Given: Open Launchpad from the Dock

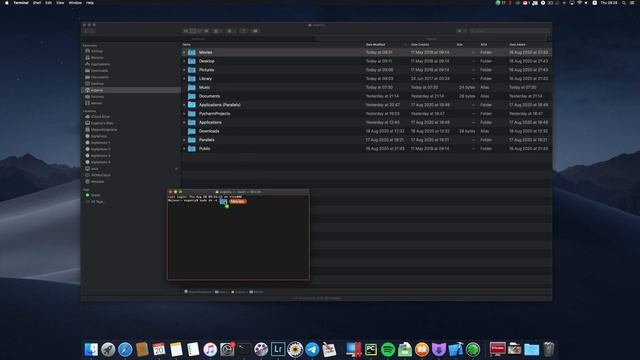Looking at the screenshot, I should [x=108, y=349].
